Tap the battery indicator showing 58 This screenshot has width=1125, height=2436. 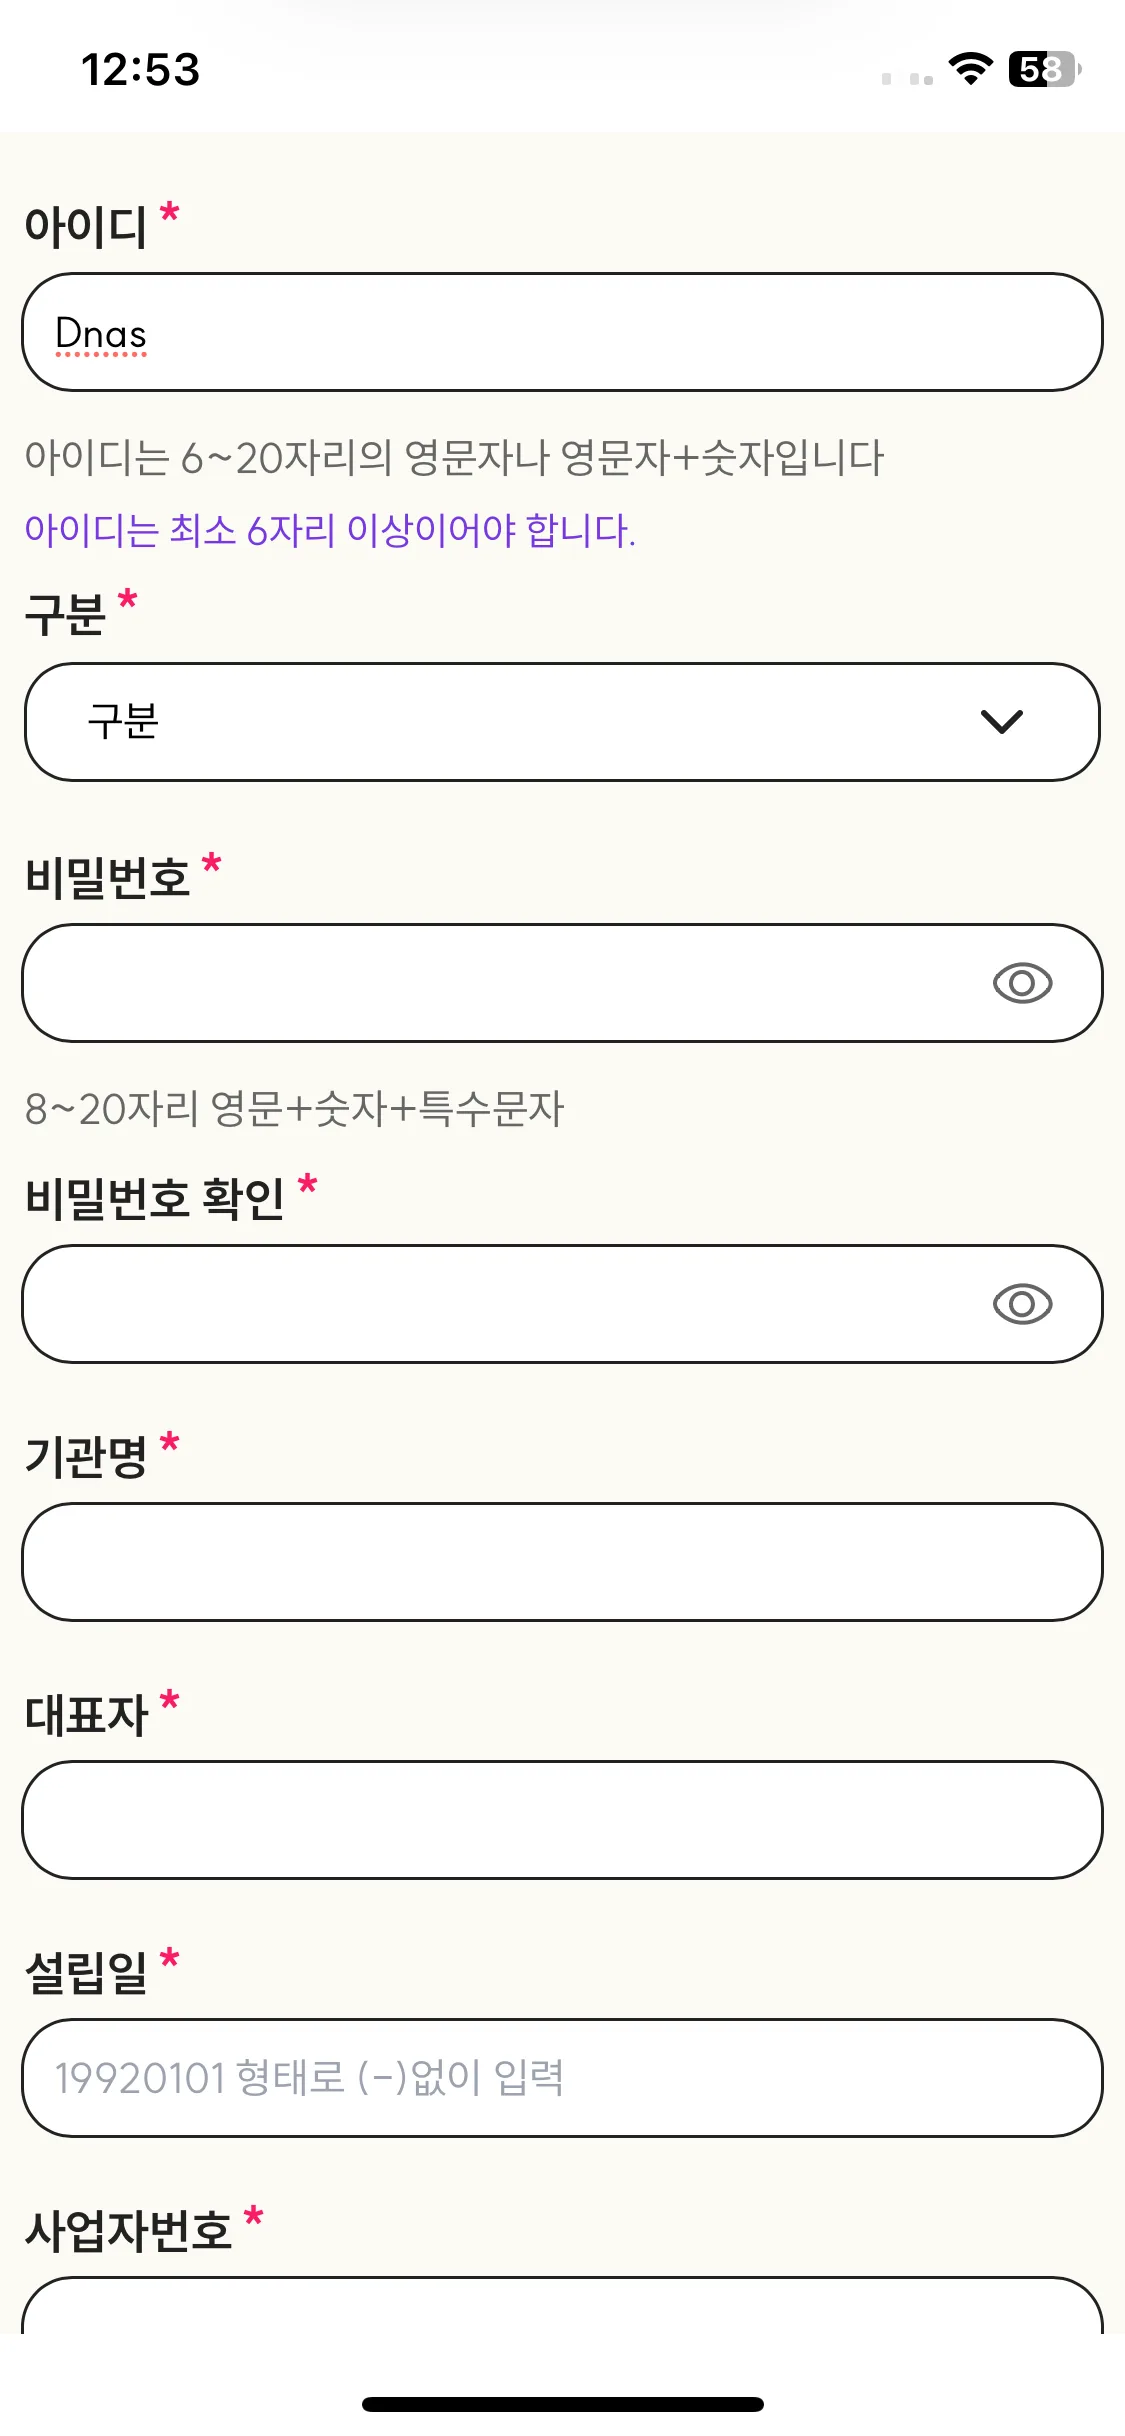point(1045,69)
